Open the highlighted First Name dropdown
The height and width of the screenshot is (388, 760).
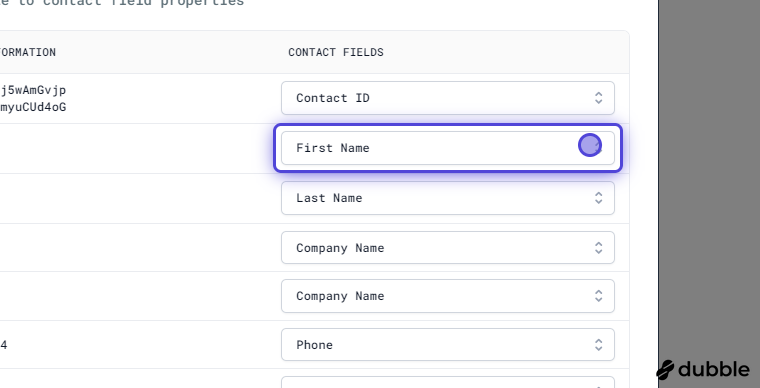tap(448, 148)
